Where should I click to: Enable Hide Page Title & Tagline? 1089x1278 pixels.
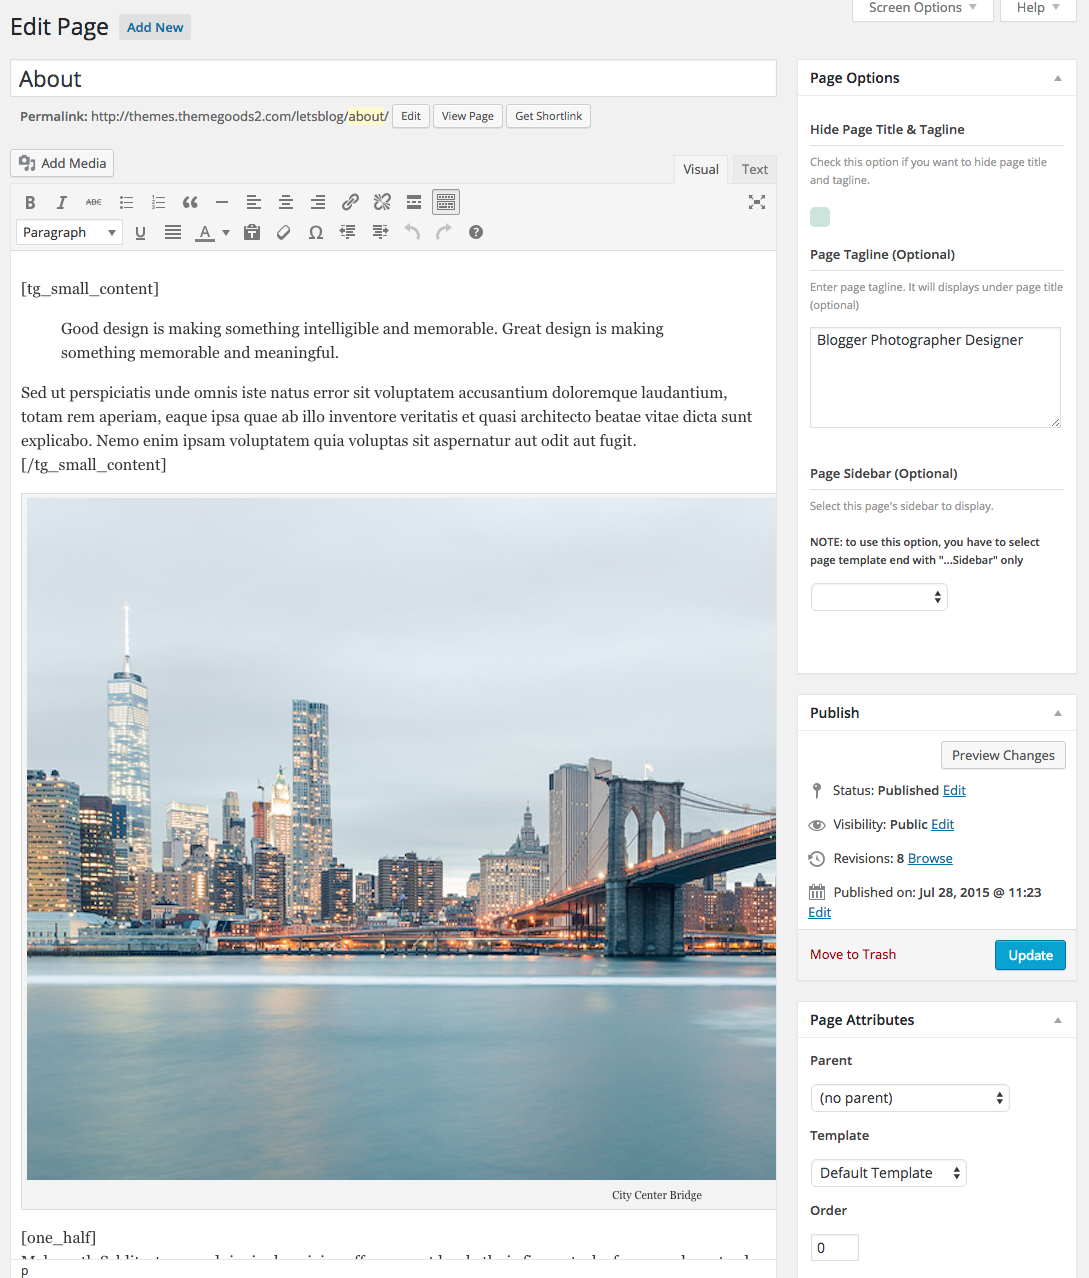820,217
